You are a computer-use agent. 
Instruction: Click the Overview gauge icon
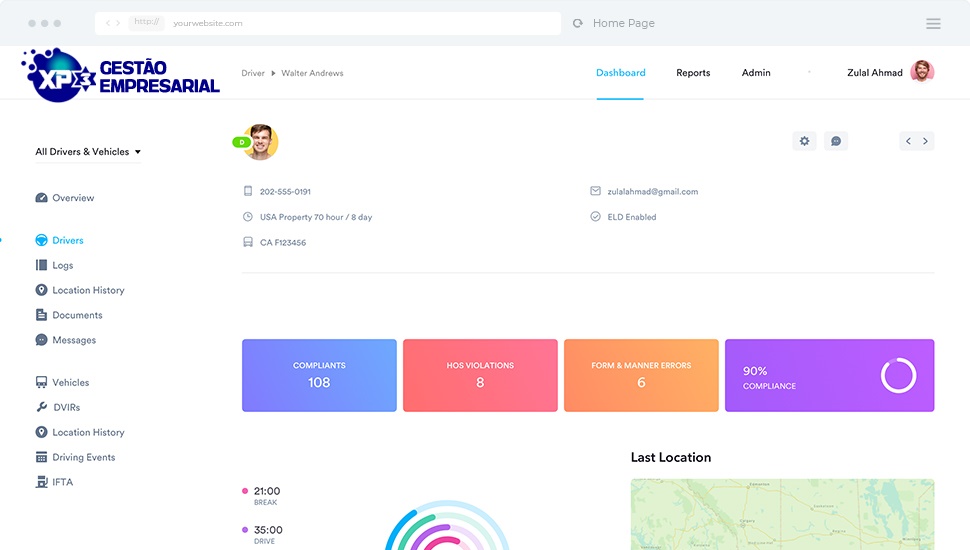coord(41,198)
